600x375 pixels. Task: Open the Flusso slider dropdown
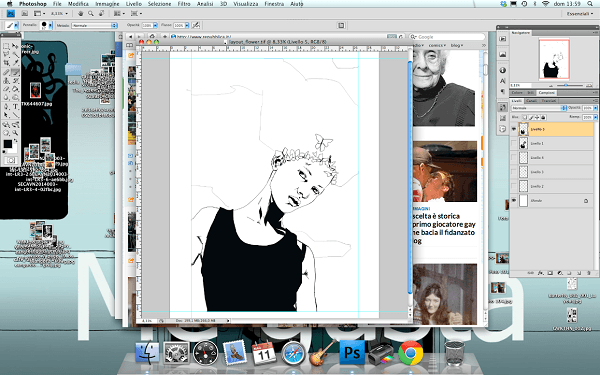click(187, 25)
